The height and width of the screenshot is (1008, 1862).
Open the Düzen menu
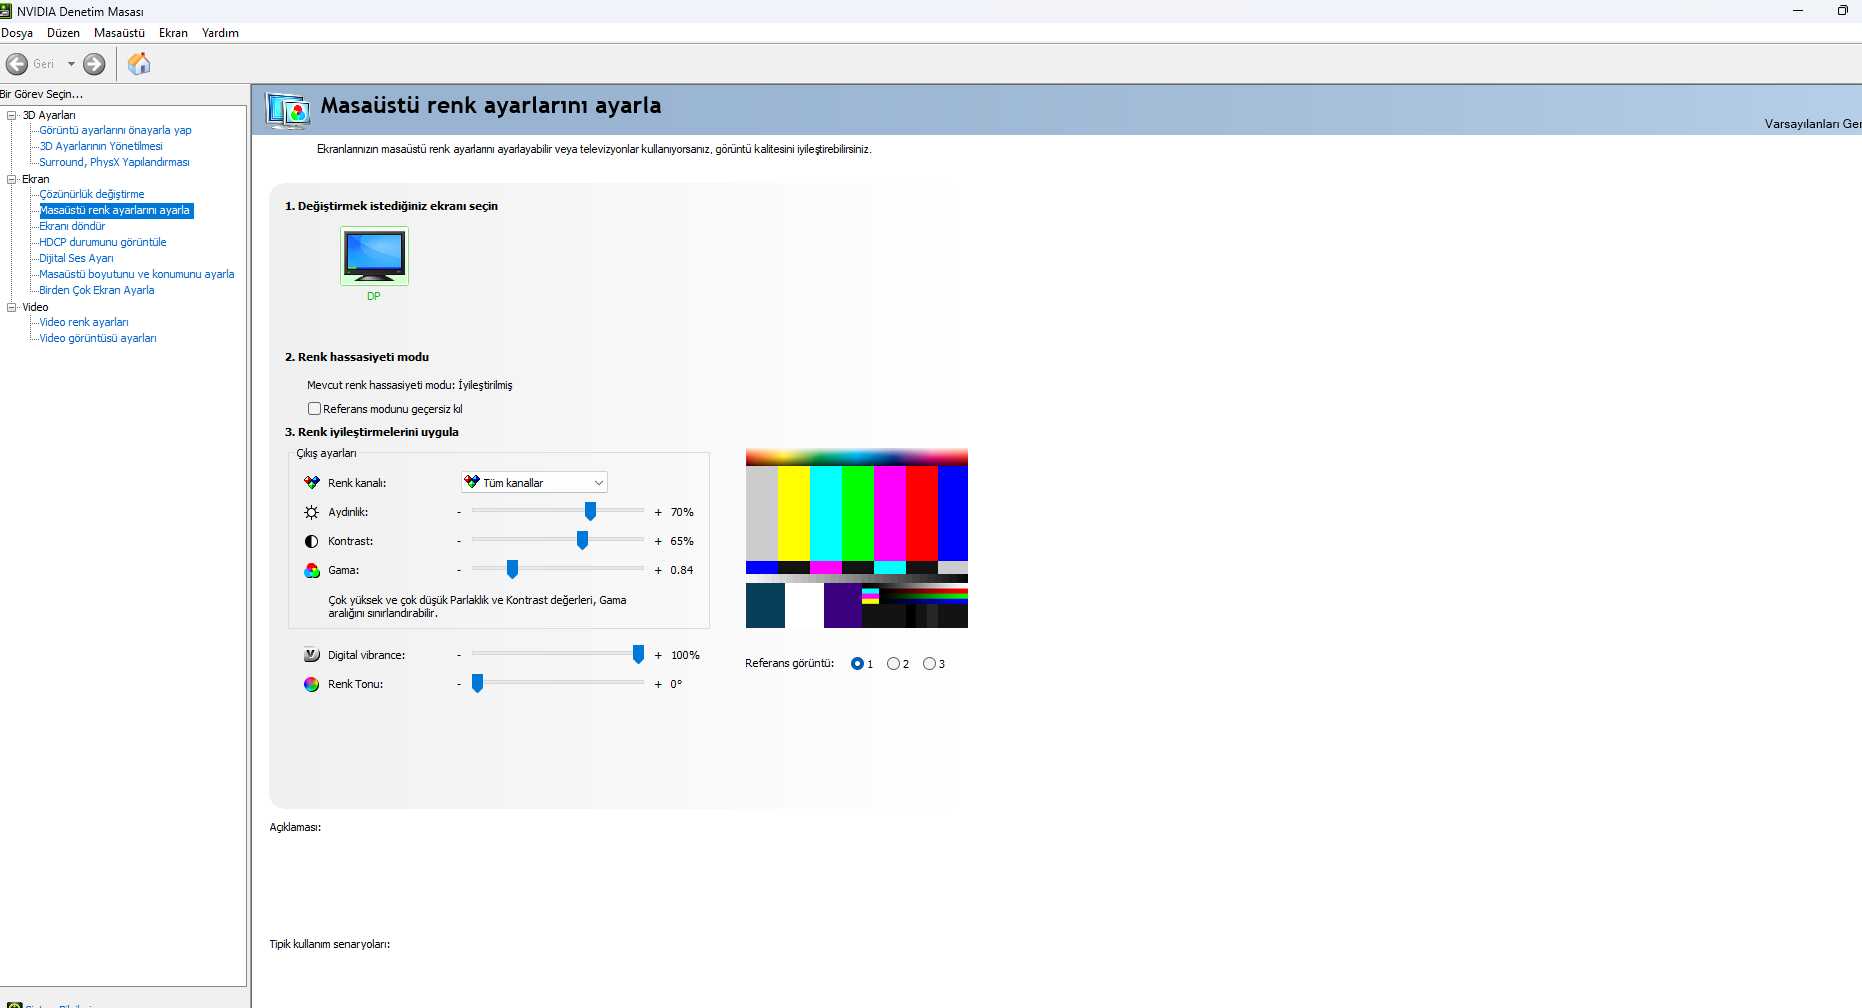point(63,33)
